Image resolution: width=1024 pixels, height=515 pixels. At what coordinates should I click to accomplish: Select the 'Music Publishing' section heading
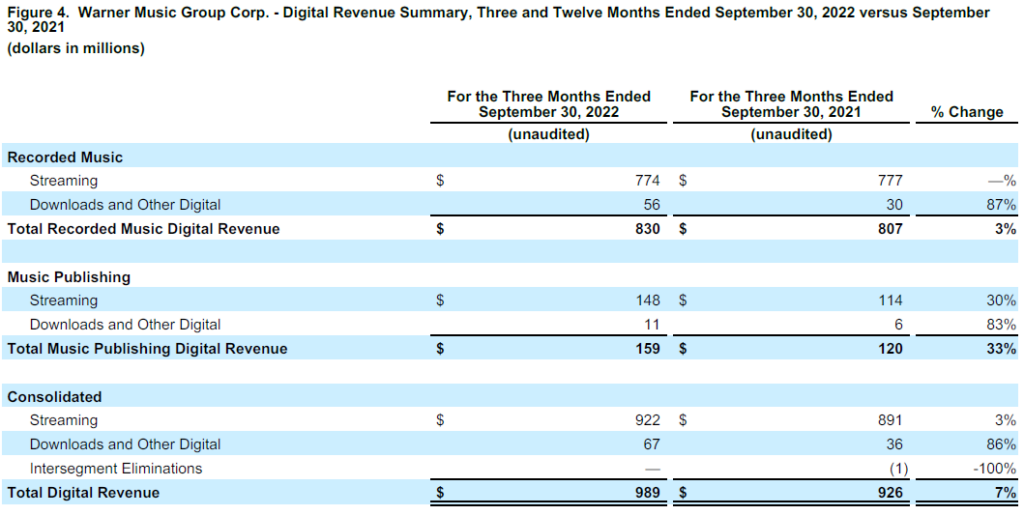coord(69,277)
